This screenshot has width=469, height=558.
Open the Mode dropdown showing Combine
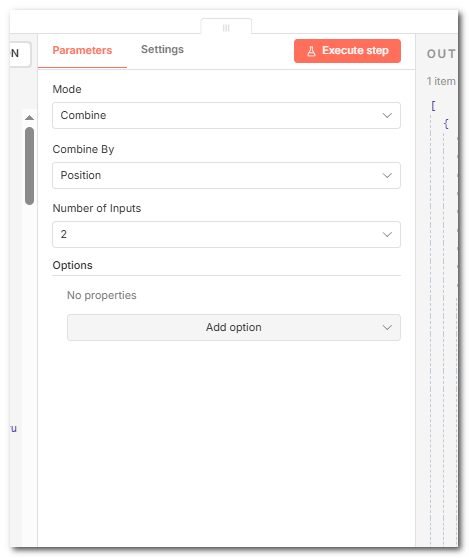point(226,115)
